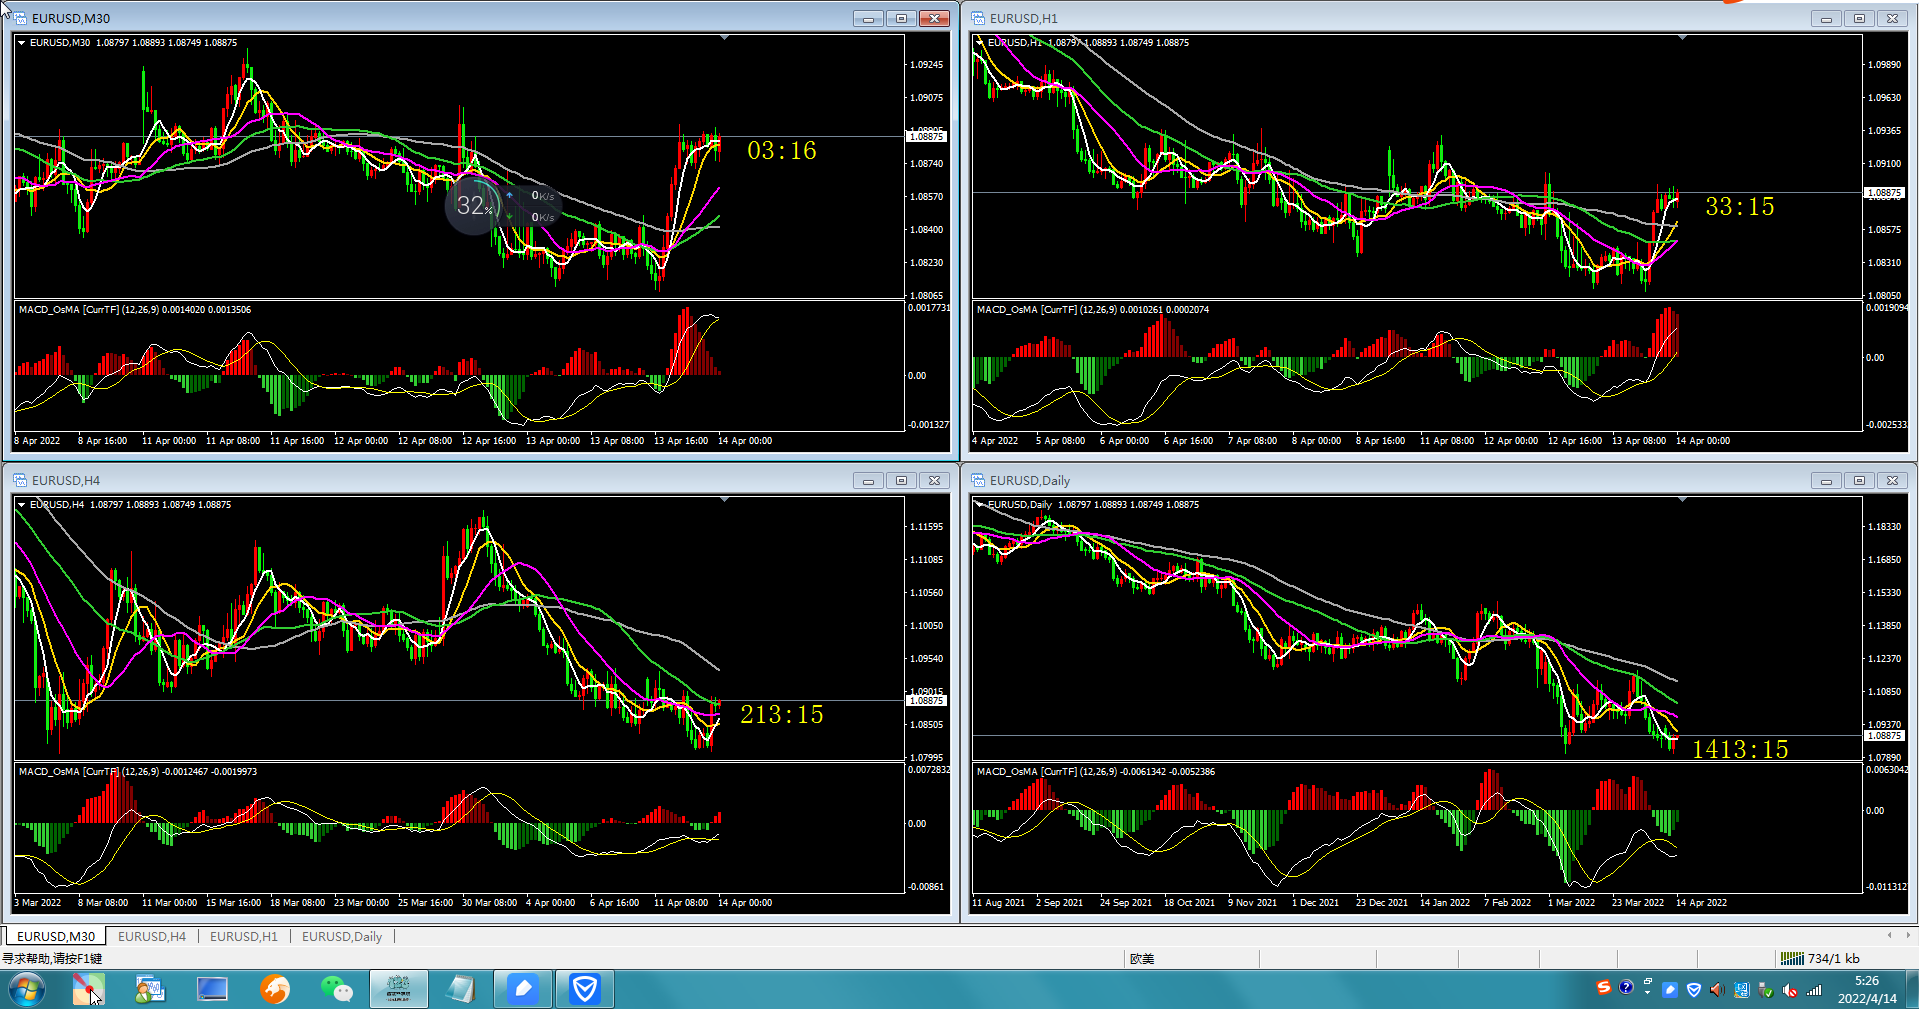Image resolution: width=1919 pixels, height=1009 pixels.
Task: Click the chart shift marker atop H4 chart
Action: click(724, 500)
